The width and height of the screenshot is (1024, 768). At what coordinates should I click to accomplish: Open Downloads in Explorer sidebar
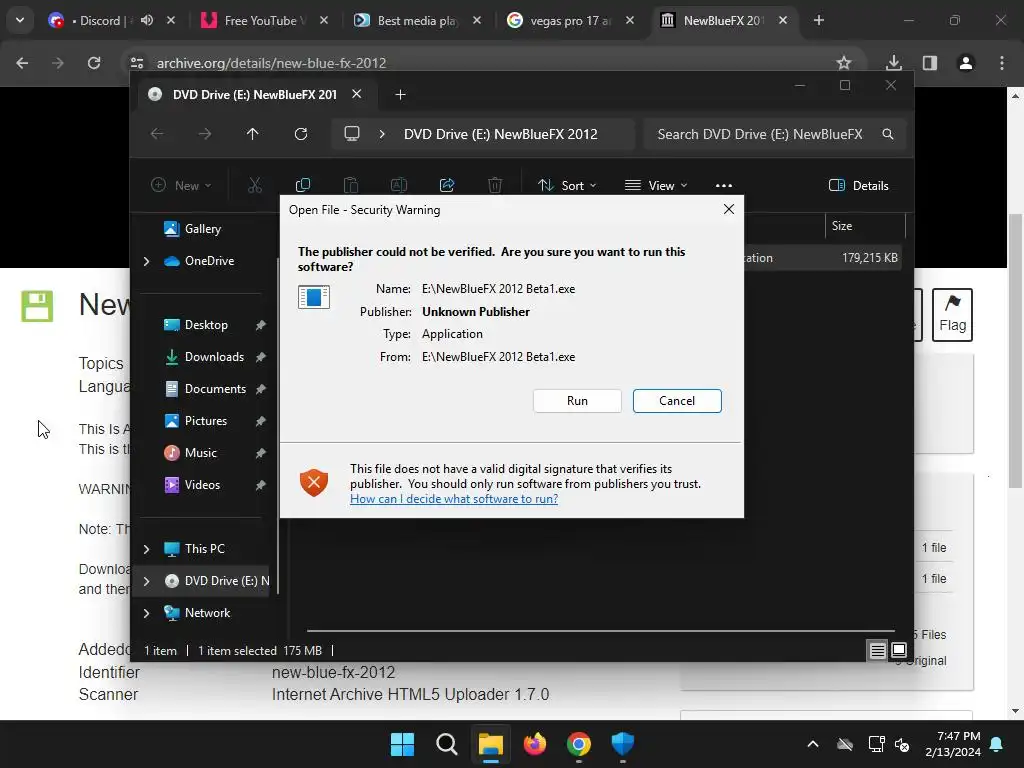point(214,357)
